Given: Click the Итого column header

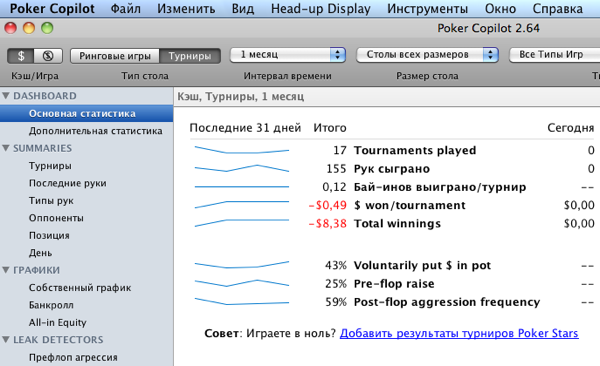Looking at the screenshot, I should (330, 128).
